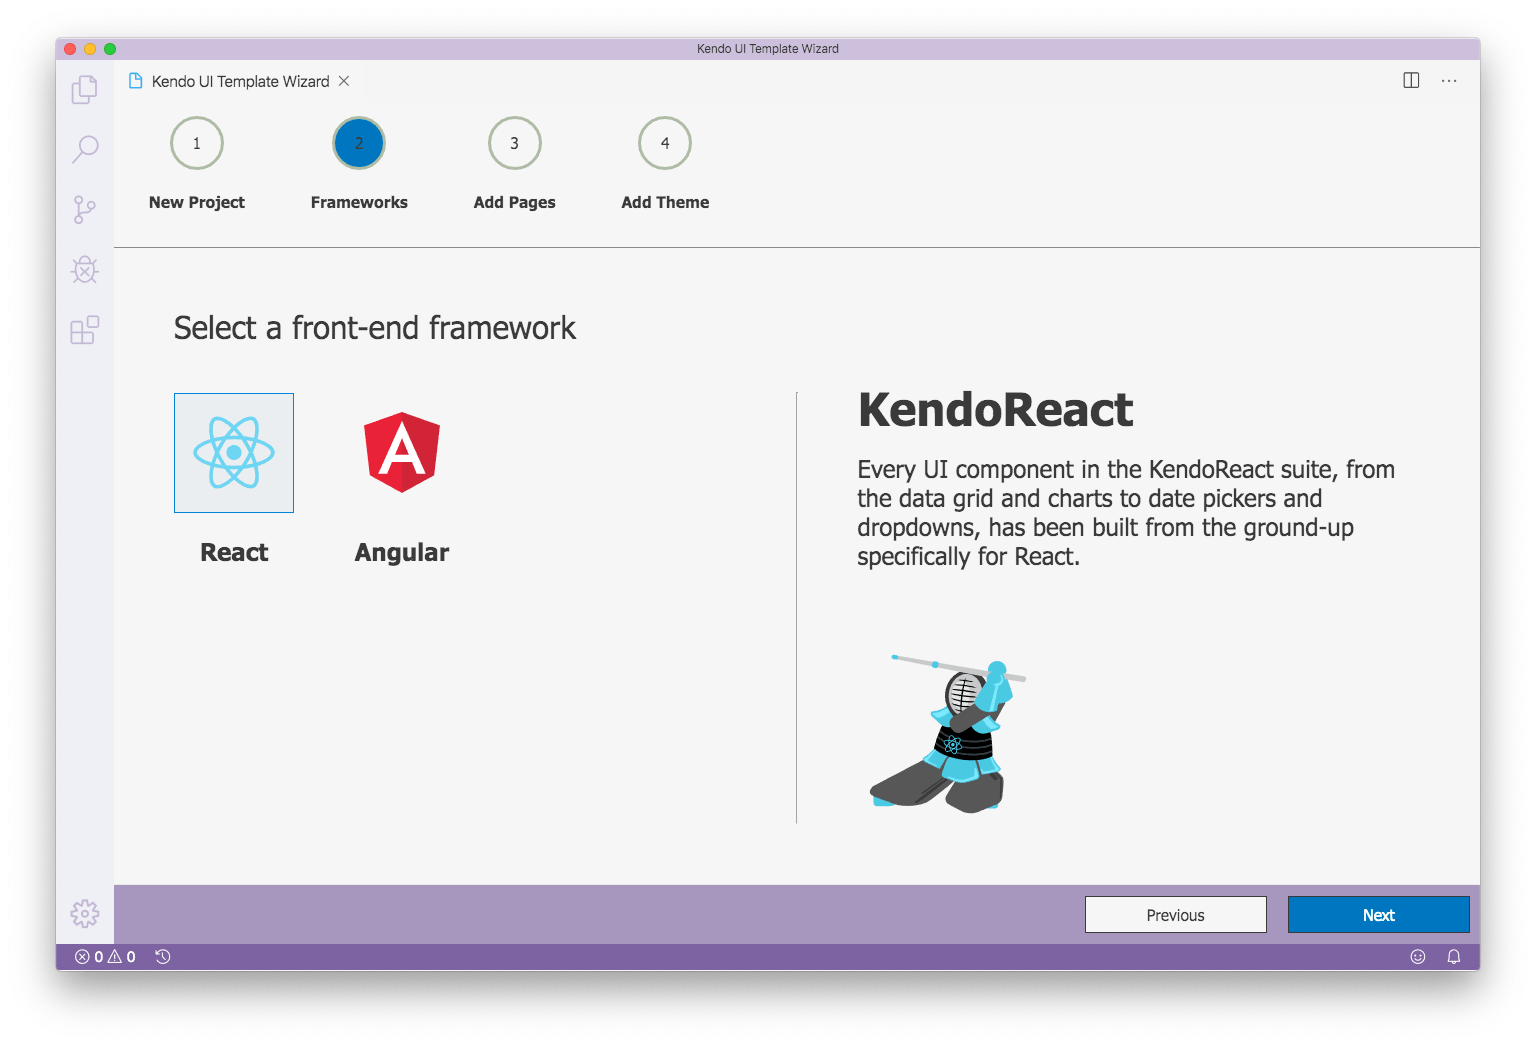Screen dimensions: 1536x1045
Task: Click the Add Theme step label
Action: click(x=665, y=202)
